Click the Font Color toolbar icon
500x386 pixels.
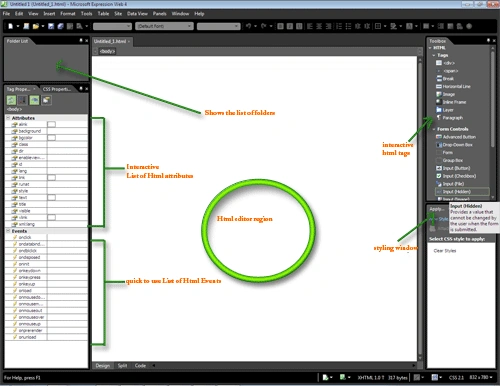click(x=409, y=26)
